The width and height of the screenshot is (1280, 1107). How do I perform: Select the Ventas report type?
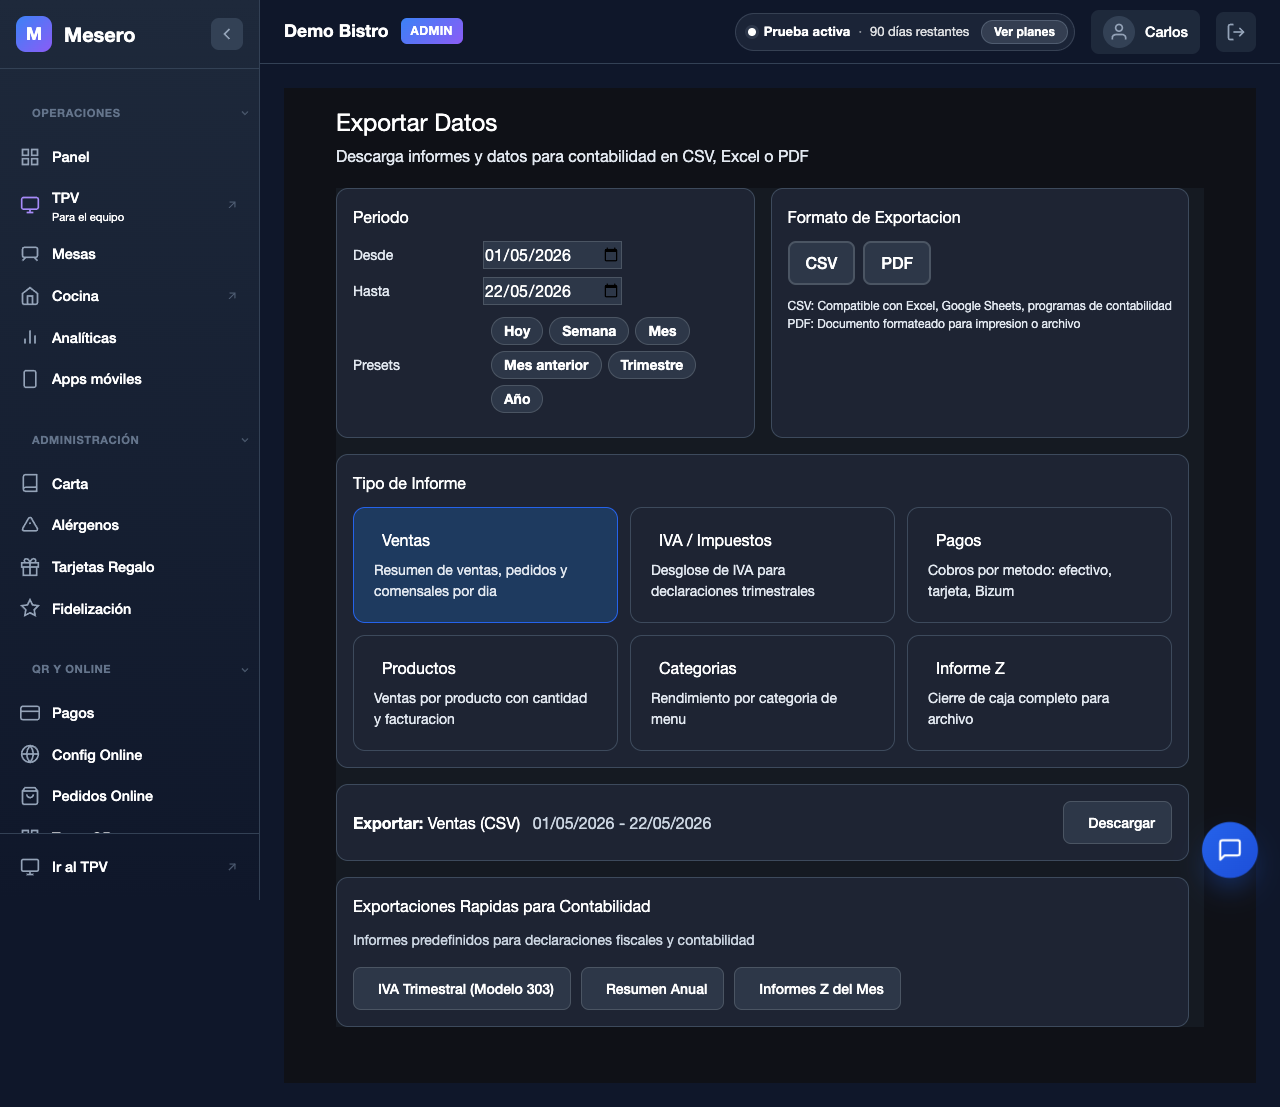pos(485,565)
